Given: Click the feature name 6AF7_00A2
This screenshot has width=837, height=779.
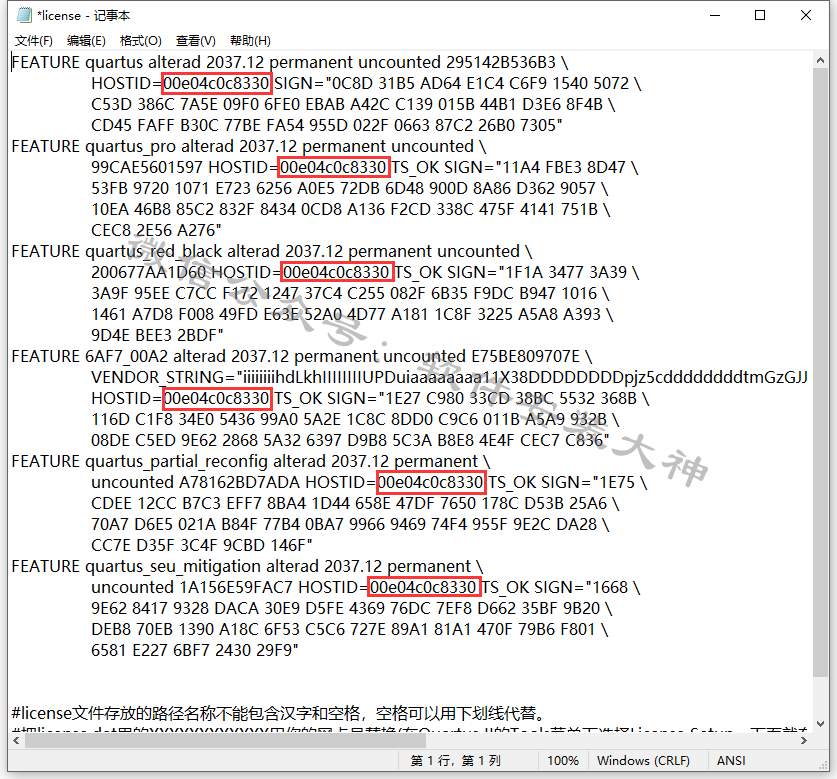Looking at the screenshot, I should pyautogui.click(x=127, y=356).
